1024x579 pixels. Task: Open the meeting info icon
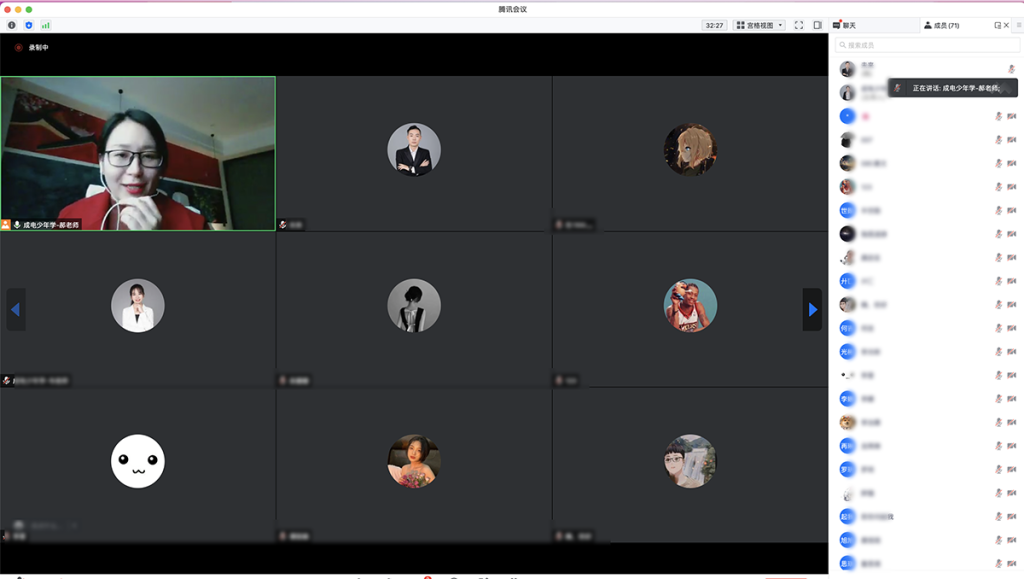[x=12, y=25]
